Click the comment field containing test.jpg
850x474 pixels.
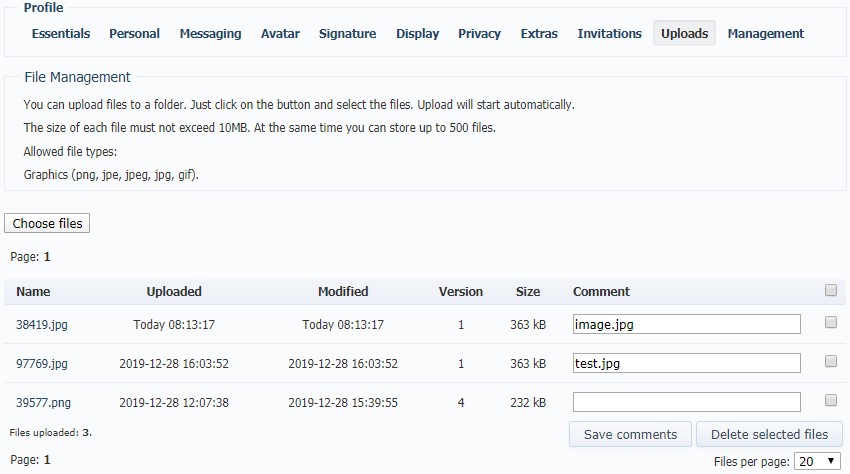tap(686, 363)
